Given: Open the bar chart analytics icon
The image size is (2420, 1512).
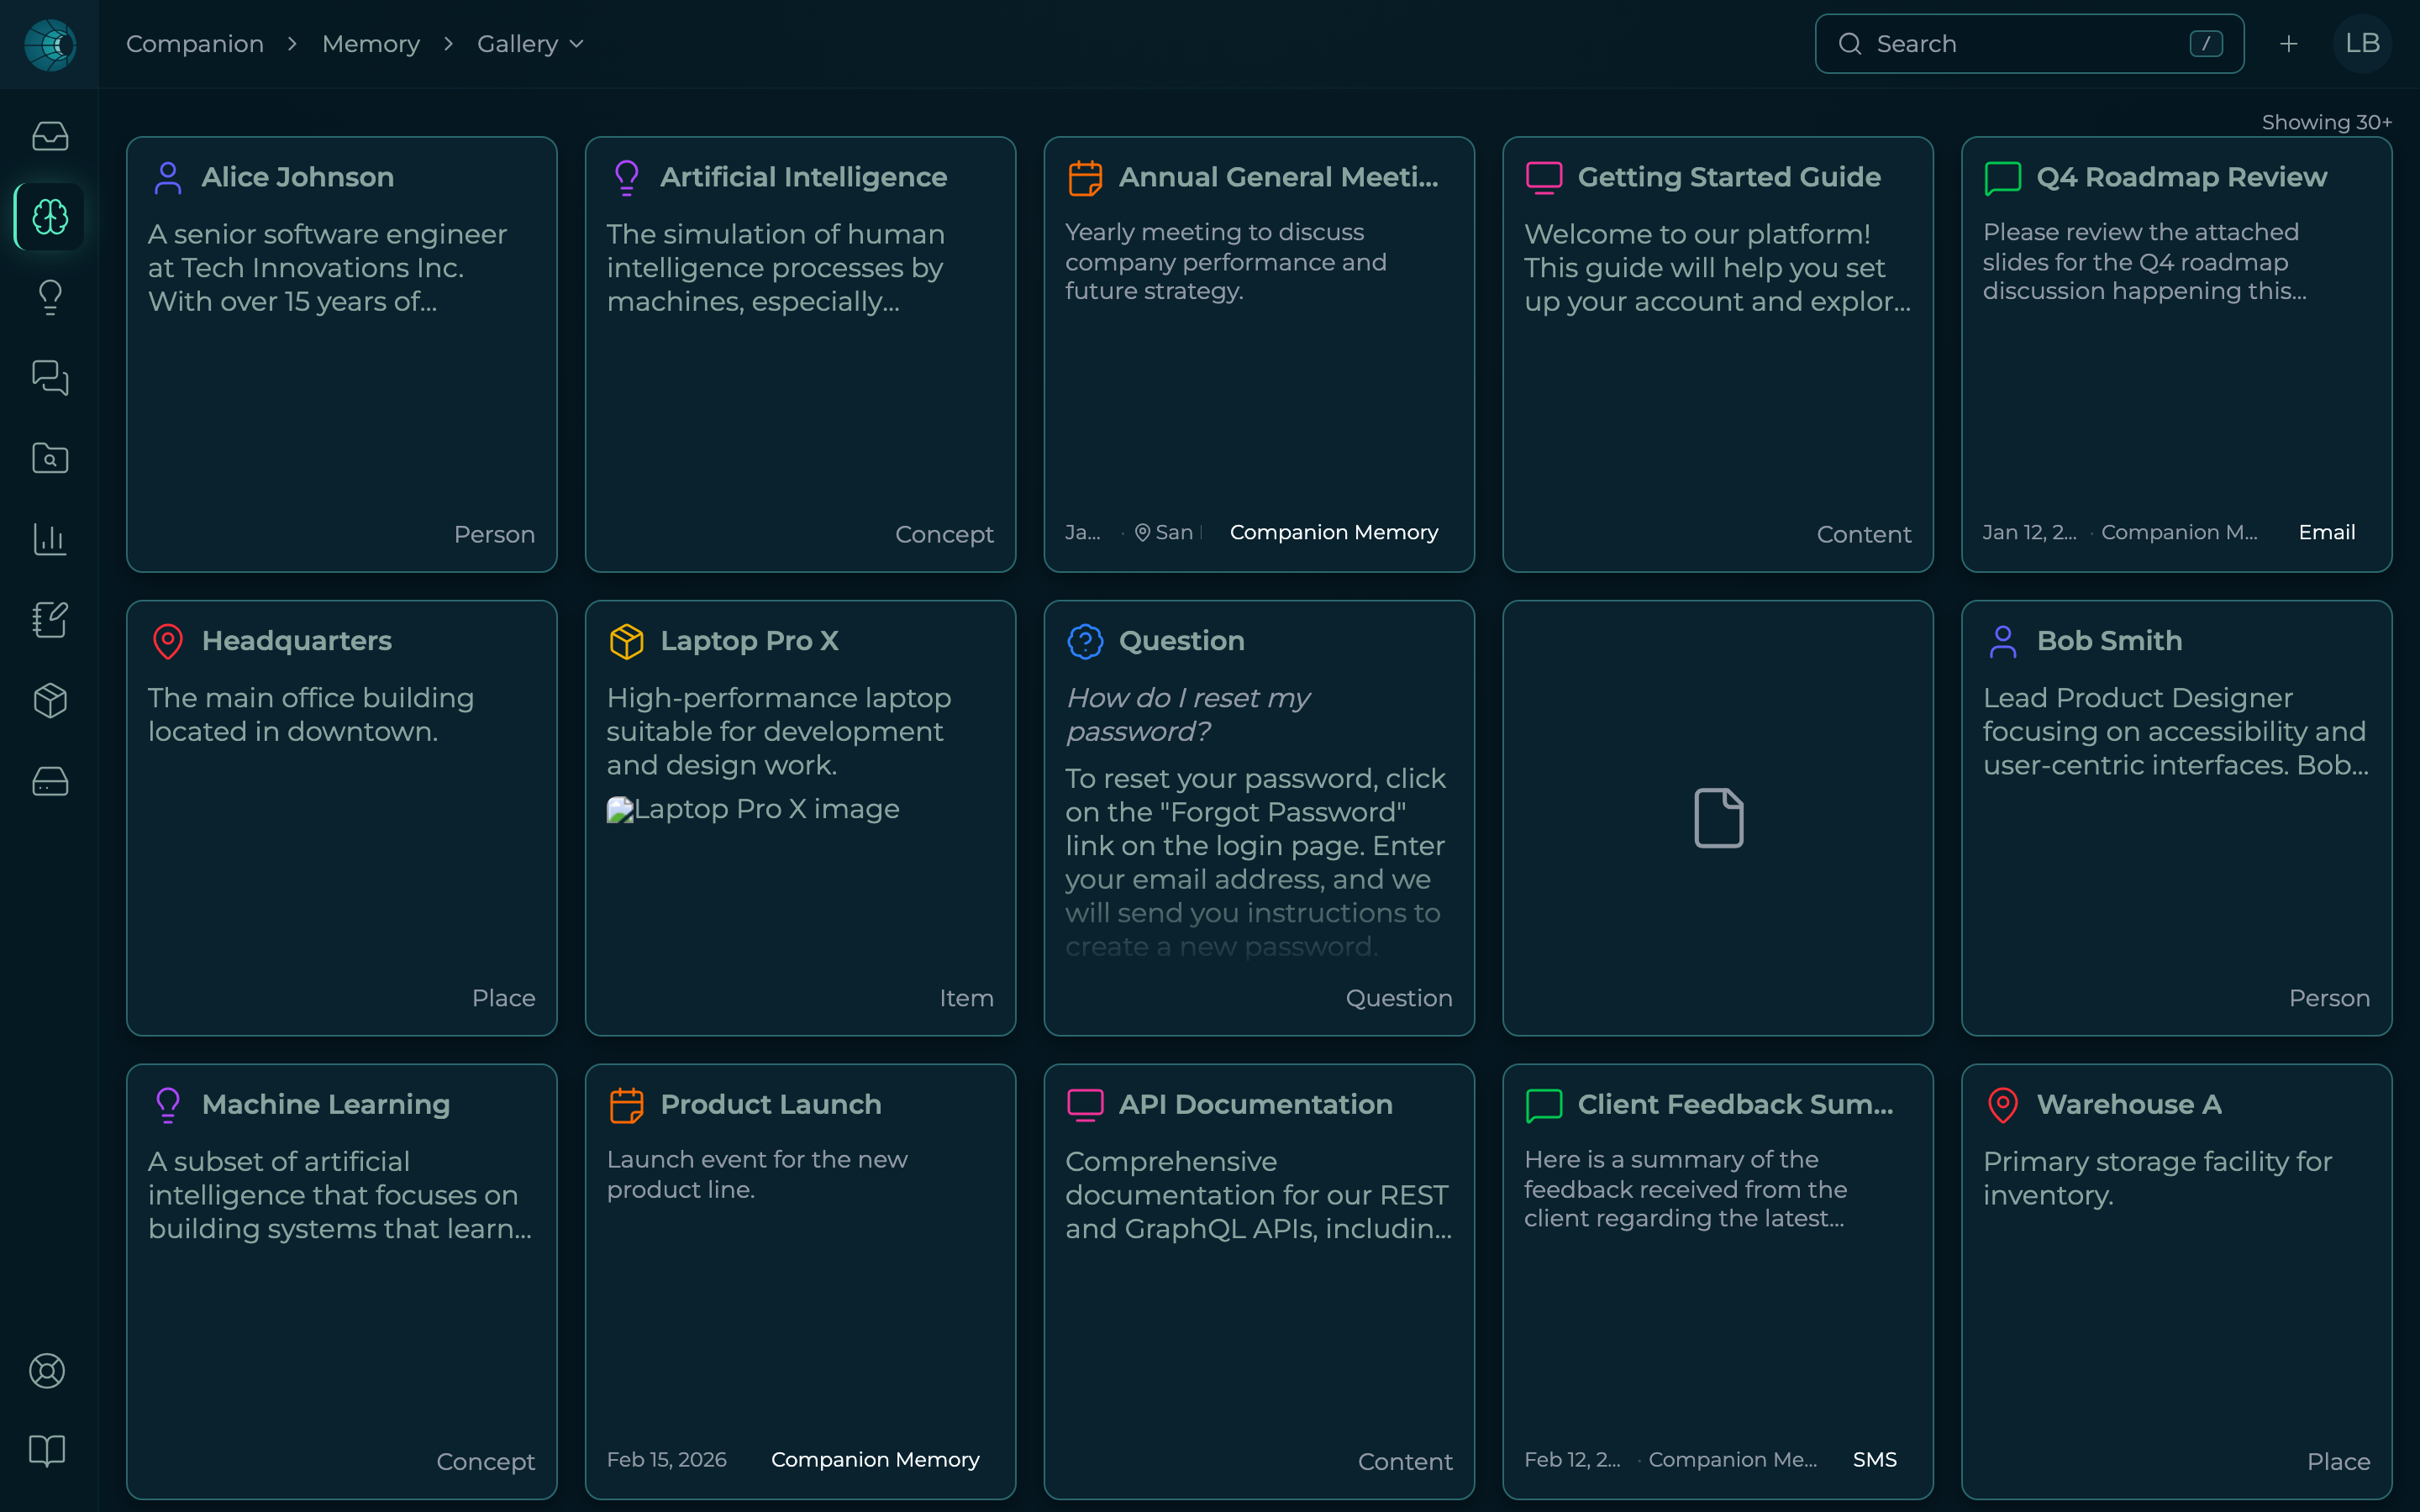Looking at the screenshot, I should [50, 539].
